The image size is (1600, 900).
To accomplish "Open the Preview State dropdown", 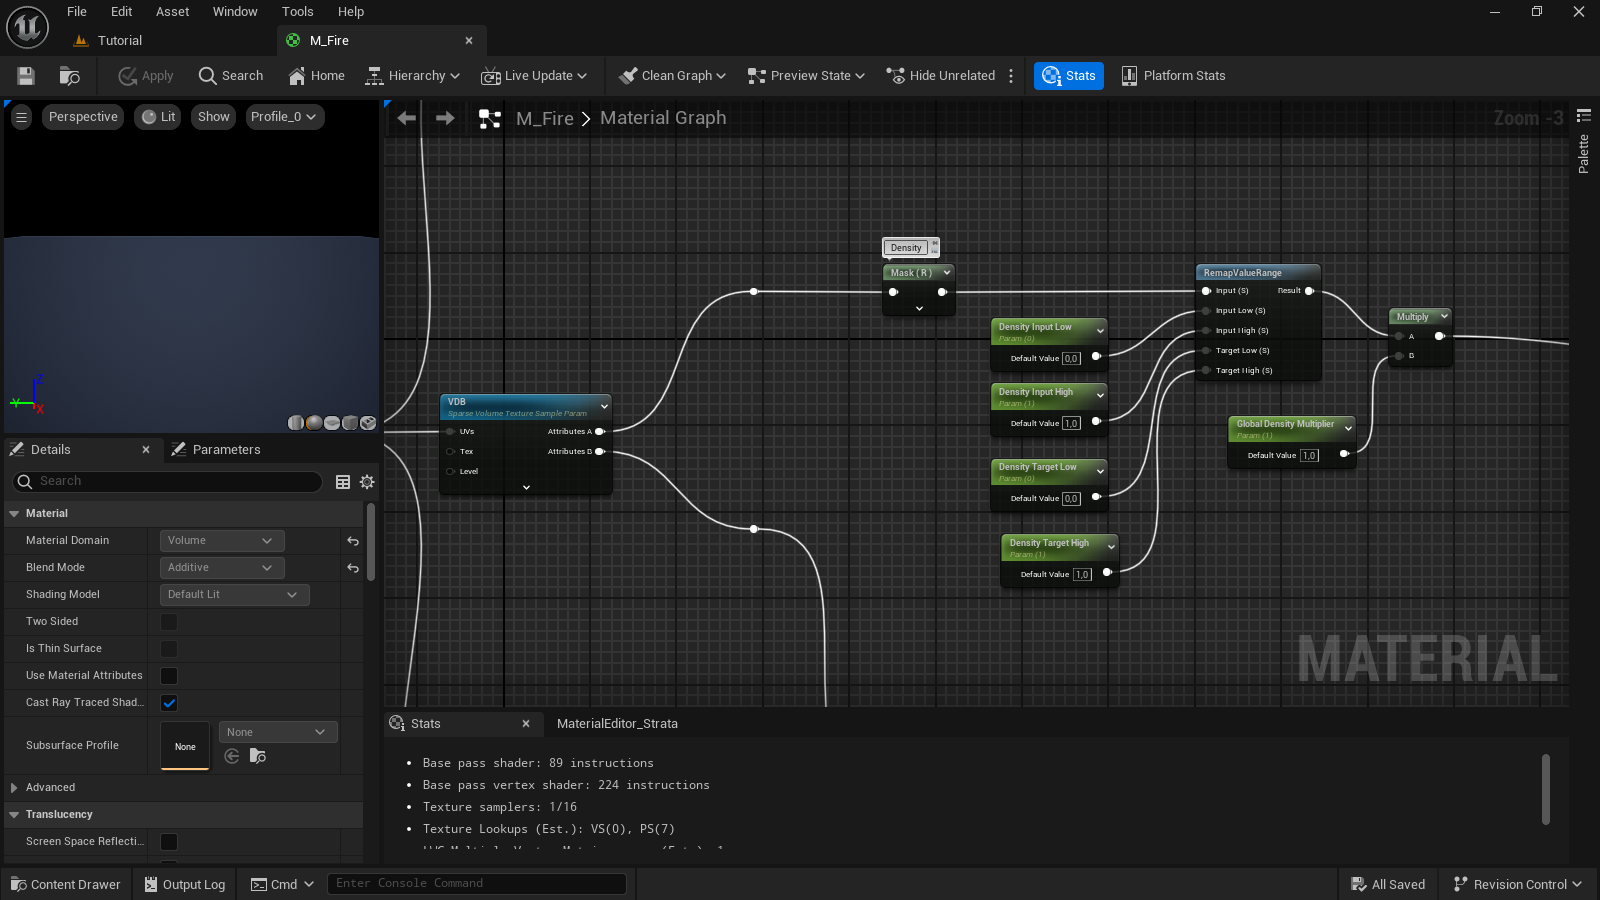I will click(x=806, y=76).
